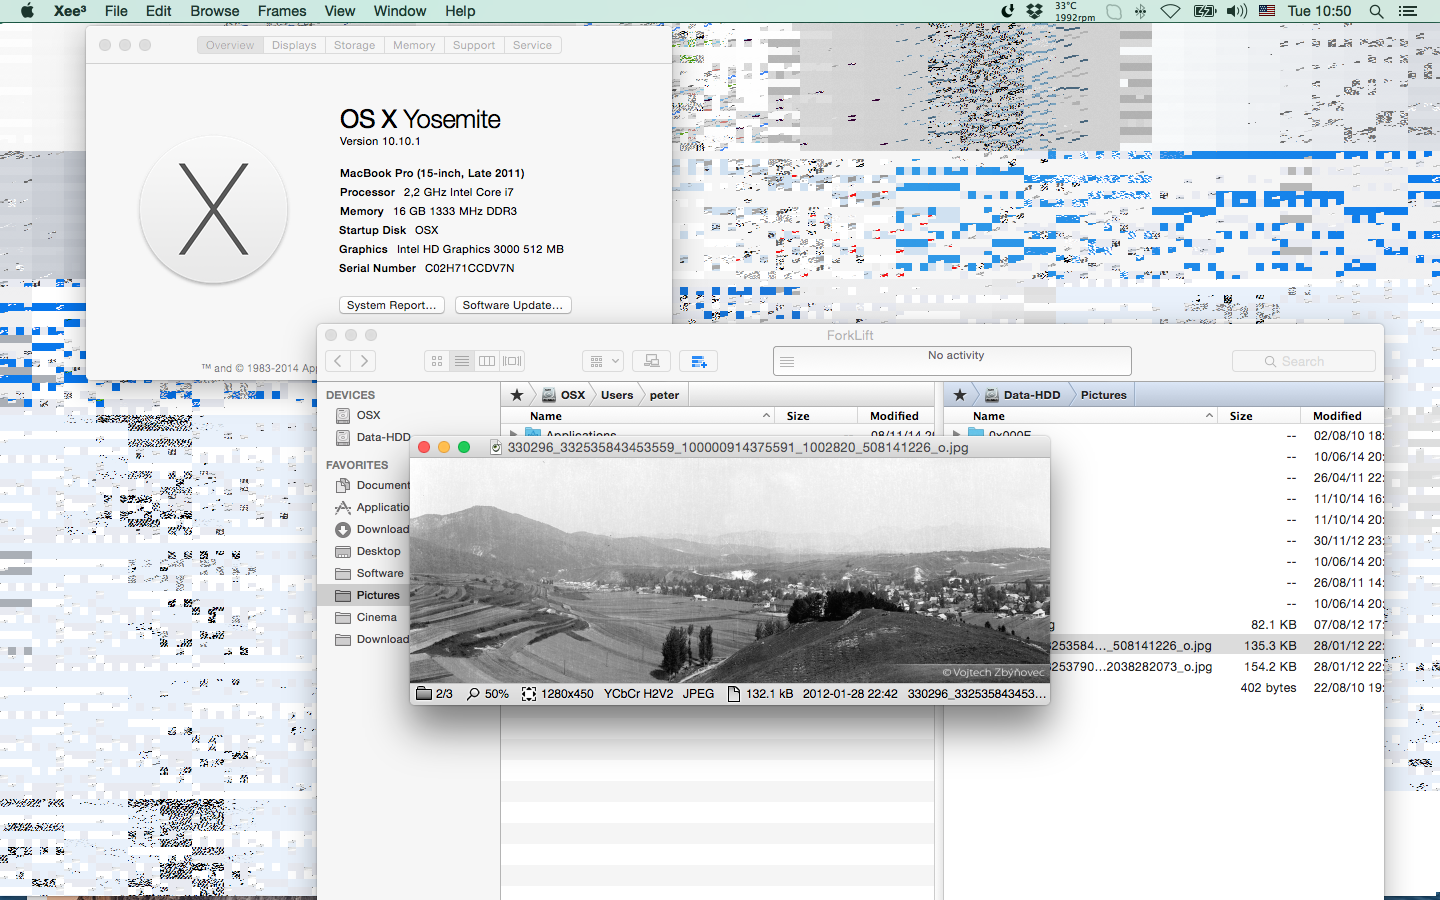Select the OSX drive in the Devices sidebar
The image size is (1440, 900).
(x=368, y=415)
